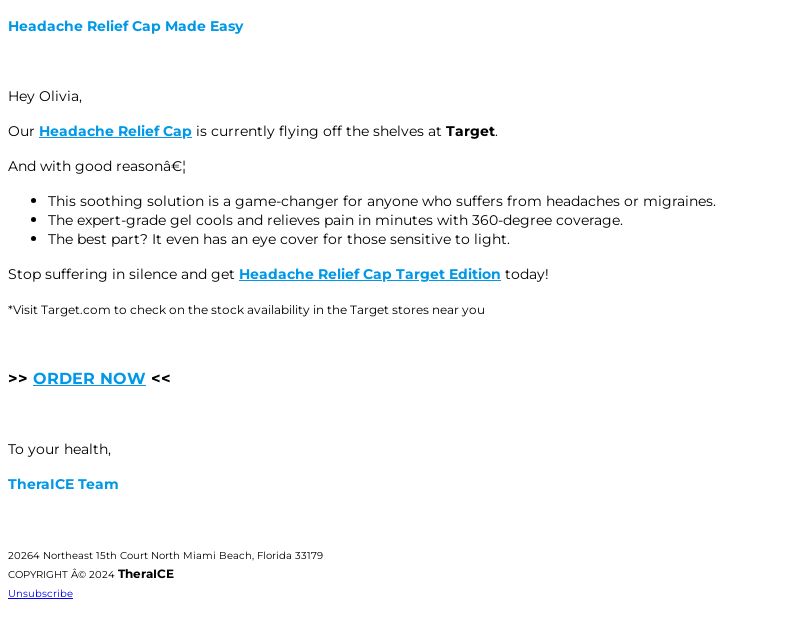Image resolution: width=800 pixels, height=644 pixels.
Task: Click the COPYRIGHT 2024 text
Action: point(61,575)
